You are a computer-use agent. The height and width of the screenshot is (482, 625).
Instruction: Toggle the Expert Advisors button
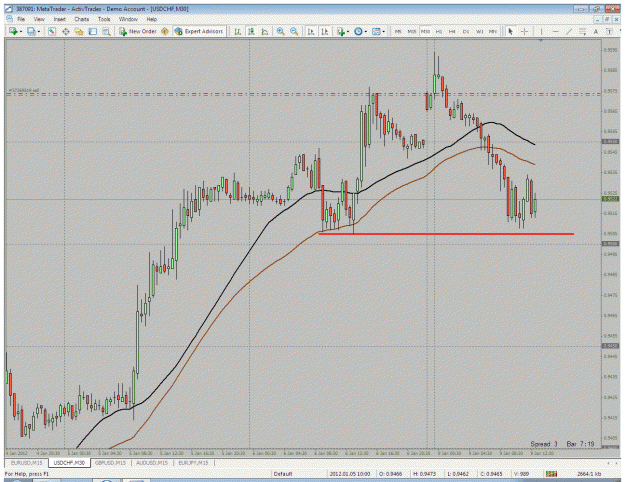[199, 31]
